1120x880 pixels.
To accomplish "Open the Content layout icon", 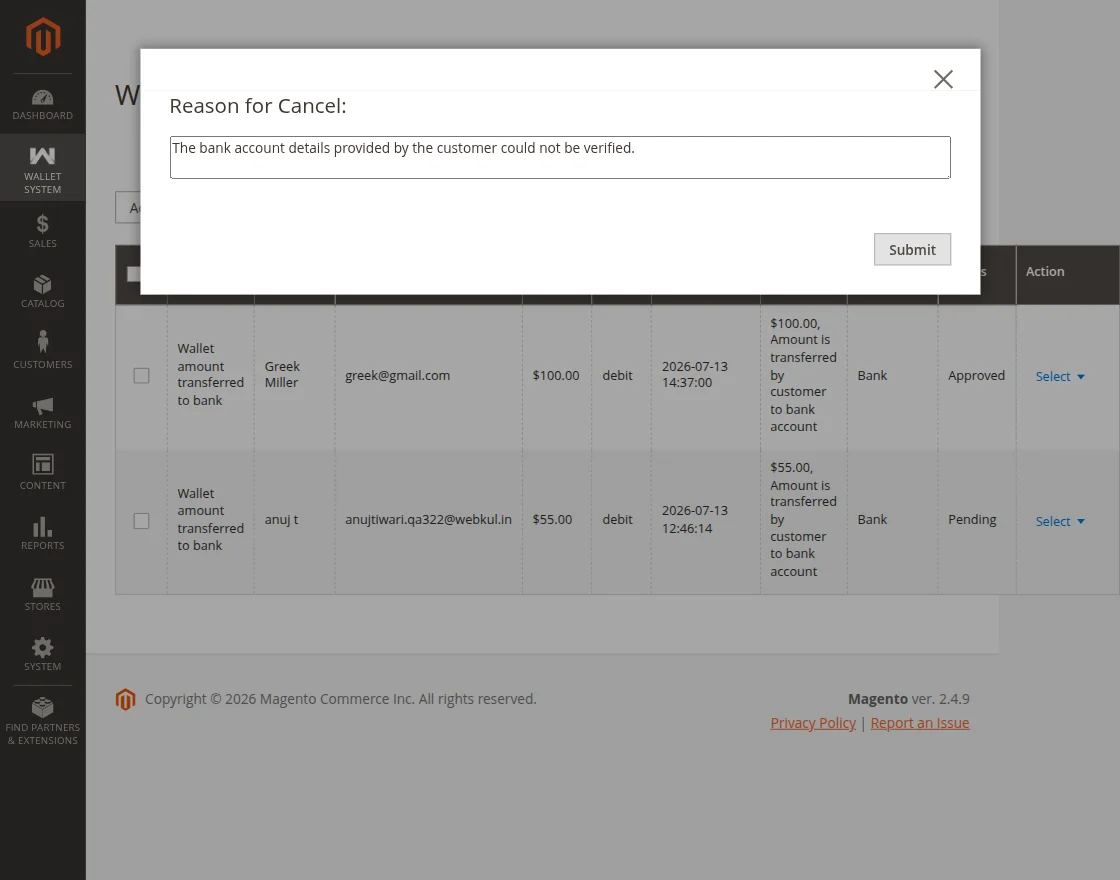I will [42, 464].
